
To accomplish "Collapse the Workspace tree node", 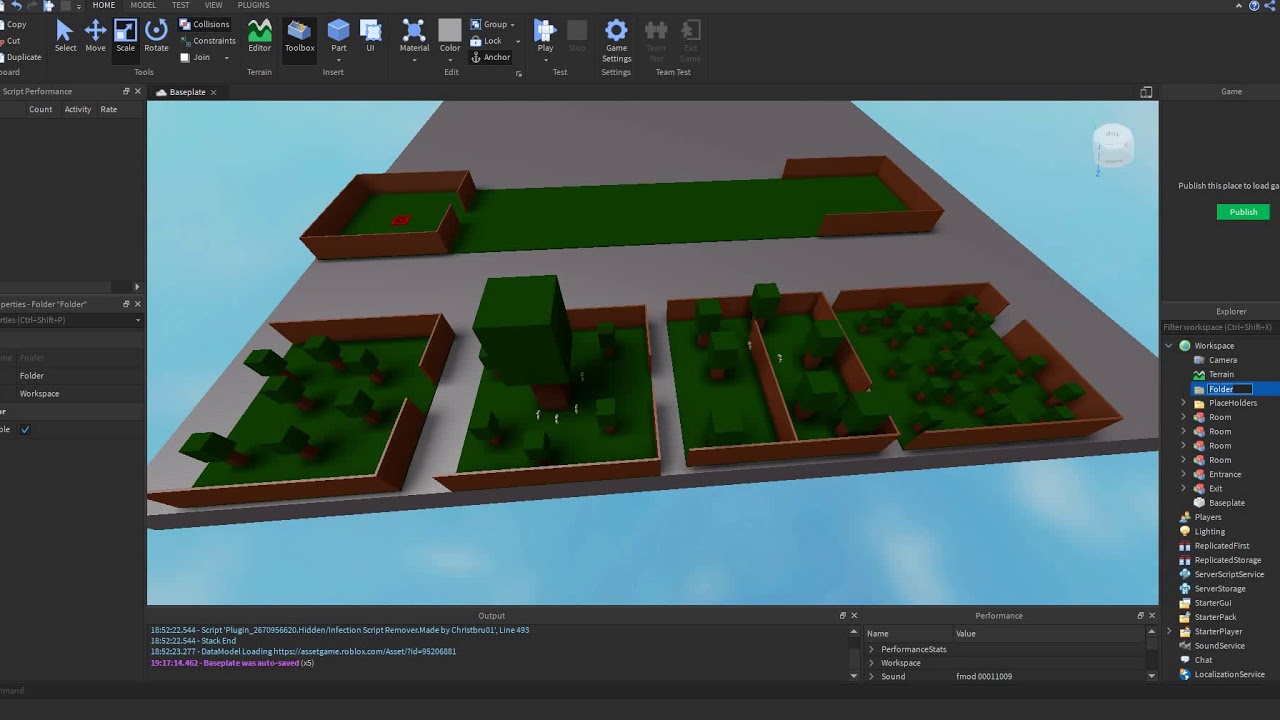I will [1169, 346].
